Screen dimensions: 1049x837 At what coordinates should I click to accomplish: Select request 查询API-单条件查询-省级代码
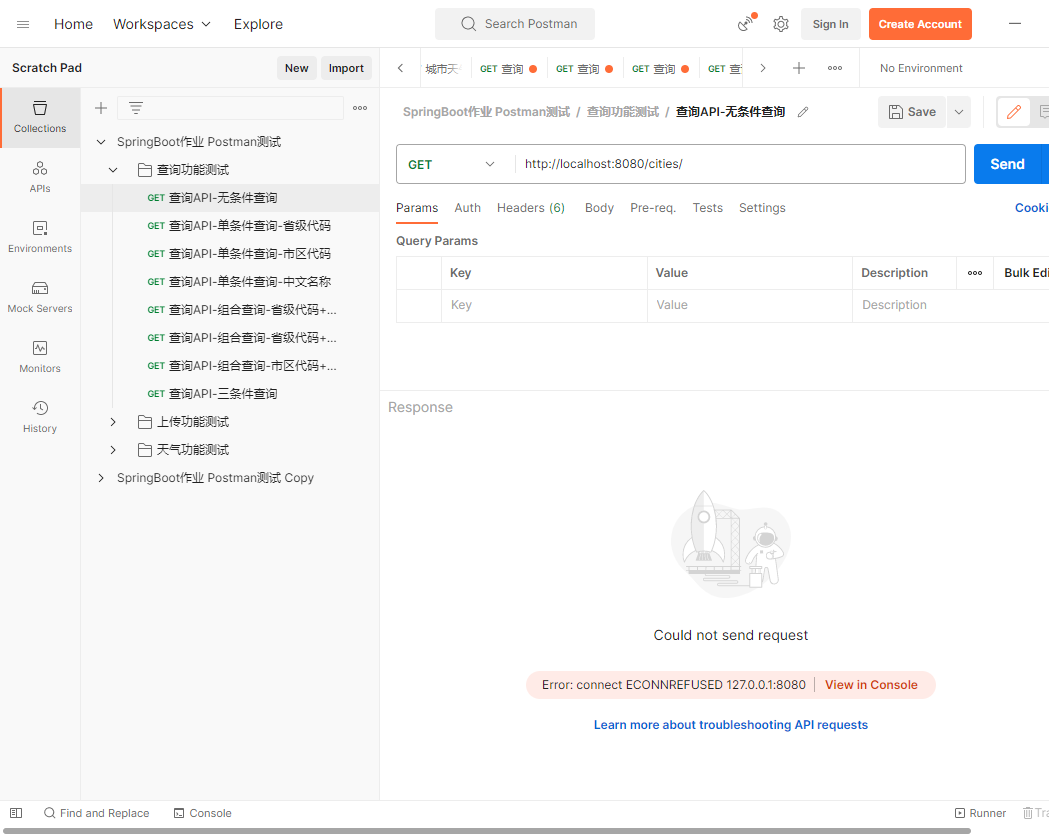[x=229, y=226]
